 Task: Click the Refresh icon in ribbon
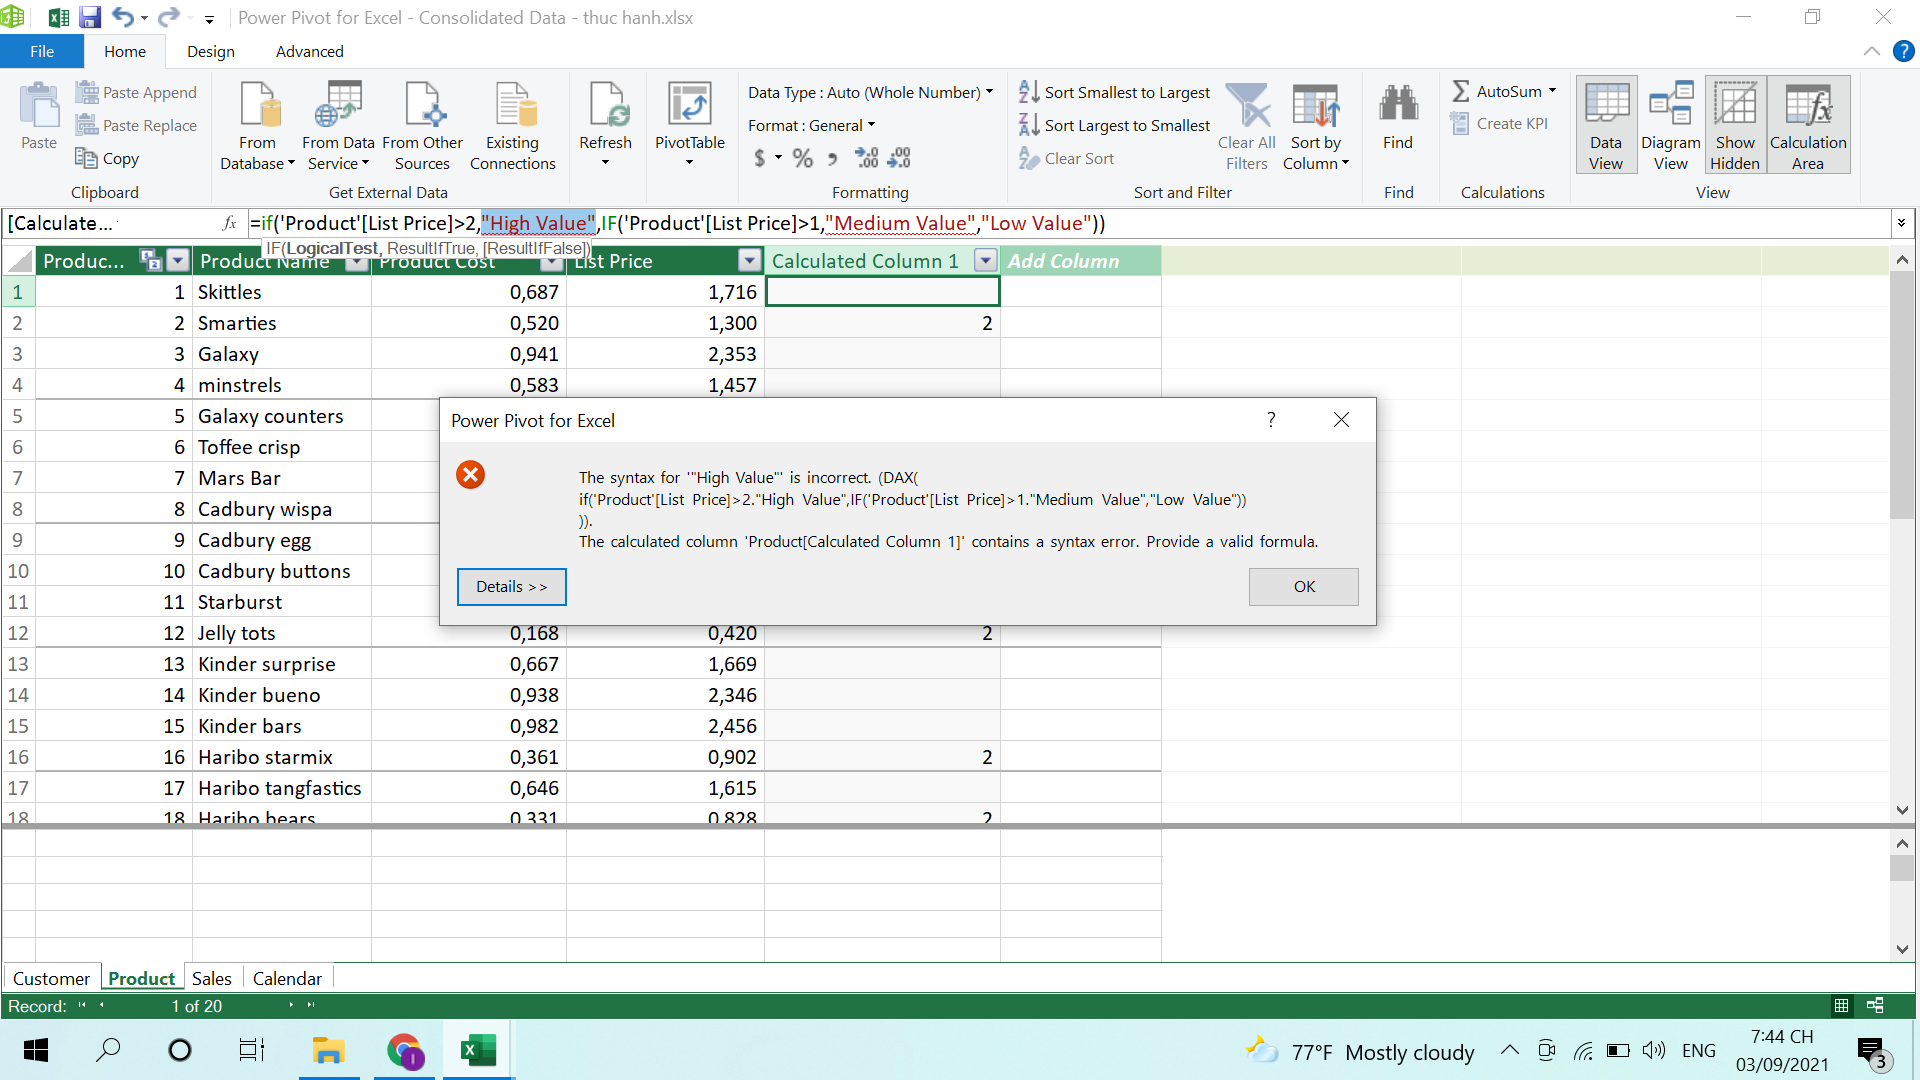(x=605, y=106)
